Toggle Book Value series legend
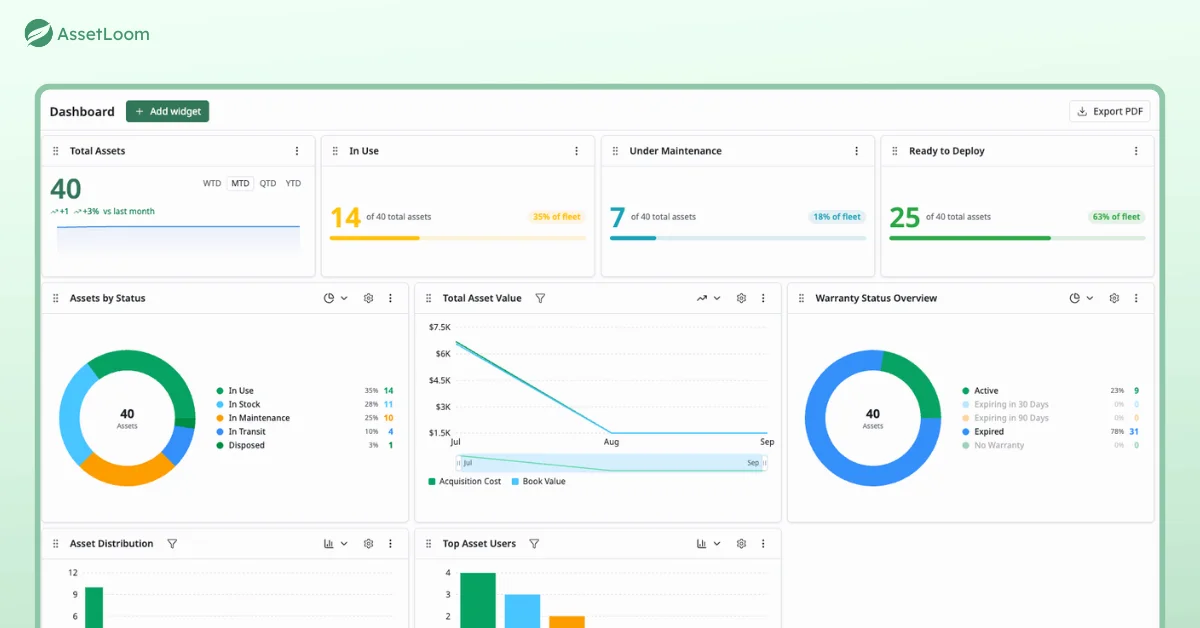This screenshot has height=628, width=1200. pos(538,481)
